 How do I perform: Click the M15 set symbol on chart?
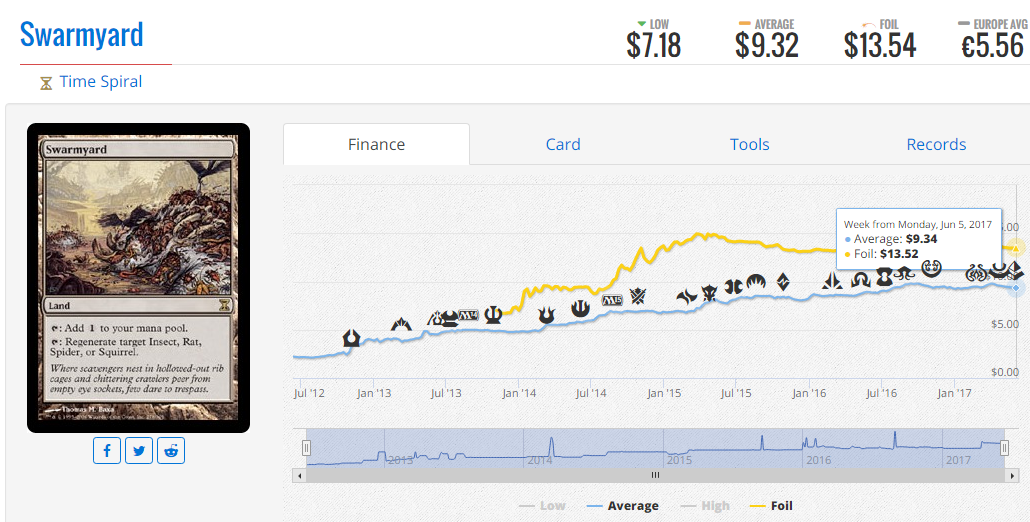(x=612, y=300)
